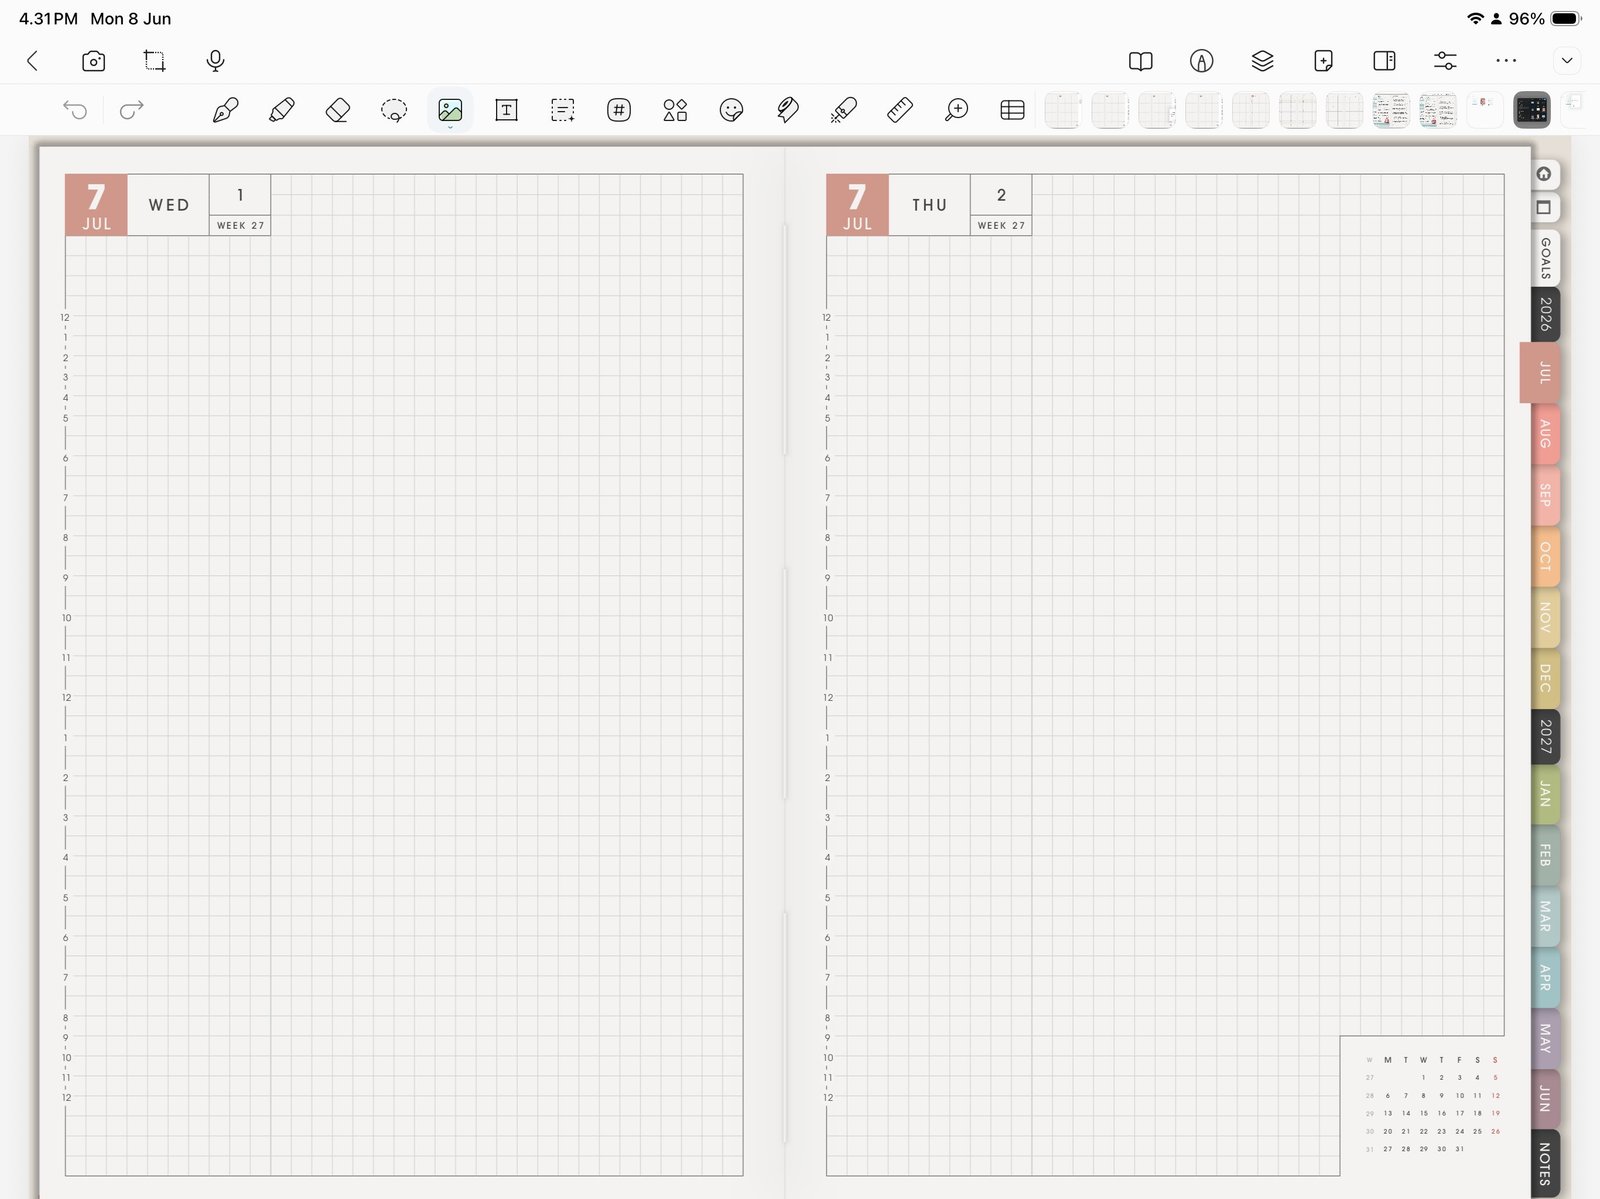Go back using the back chevron
Viewport: 1600px width, 1199px height.
coord(32,61)
